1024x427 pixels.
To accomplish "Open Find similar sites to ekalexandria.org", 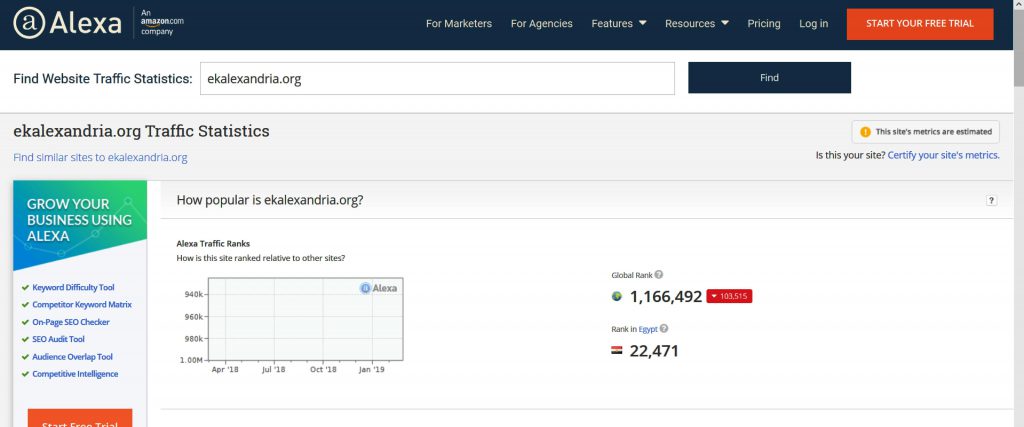I will pos(100,158).
